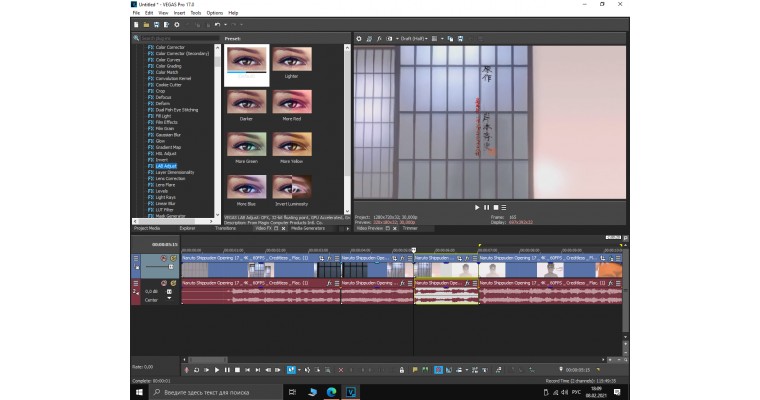
Task: Toggle Solo on the audio track
Action: tap(174, 284)
